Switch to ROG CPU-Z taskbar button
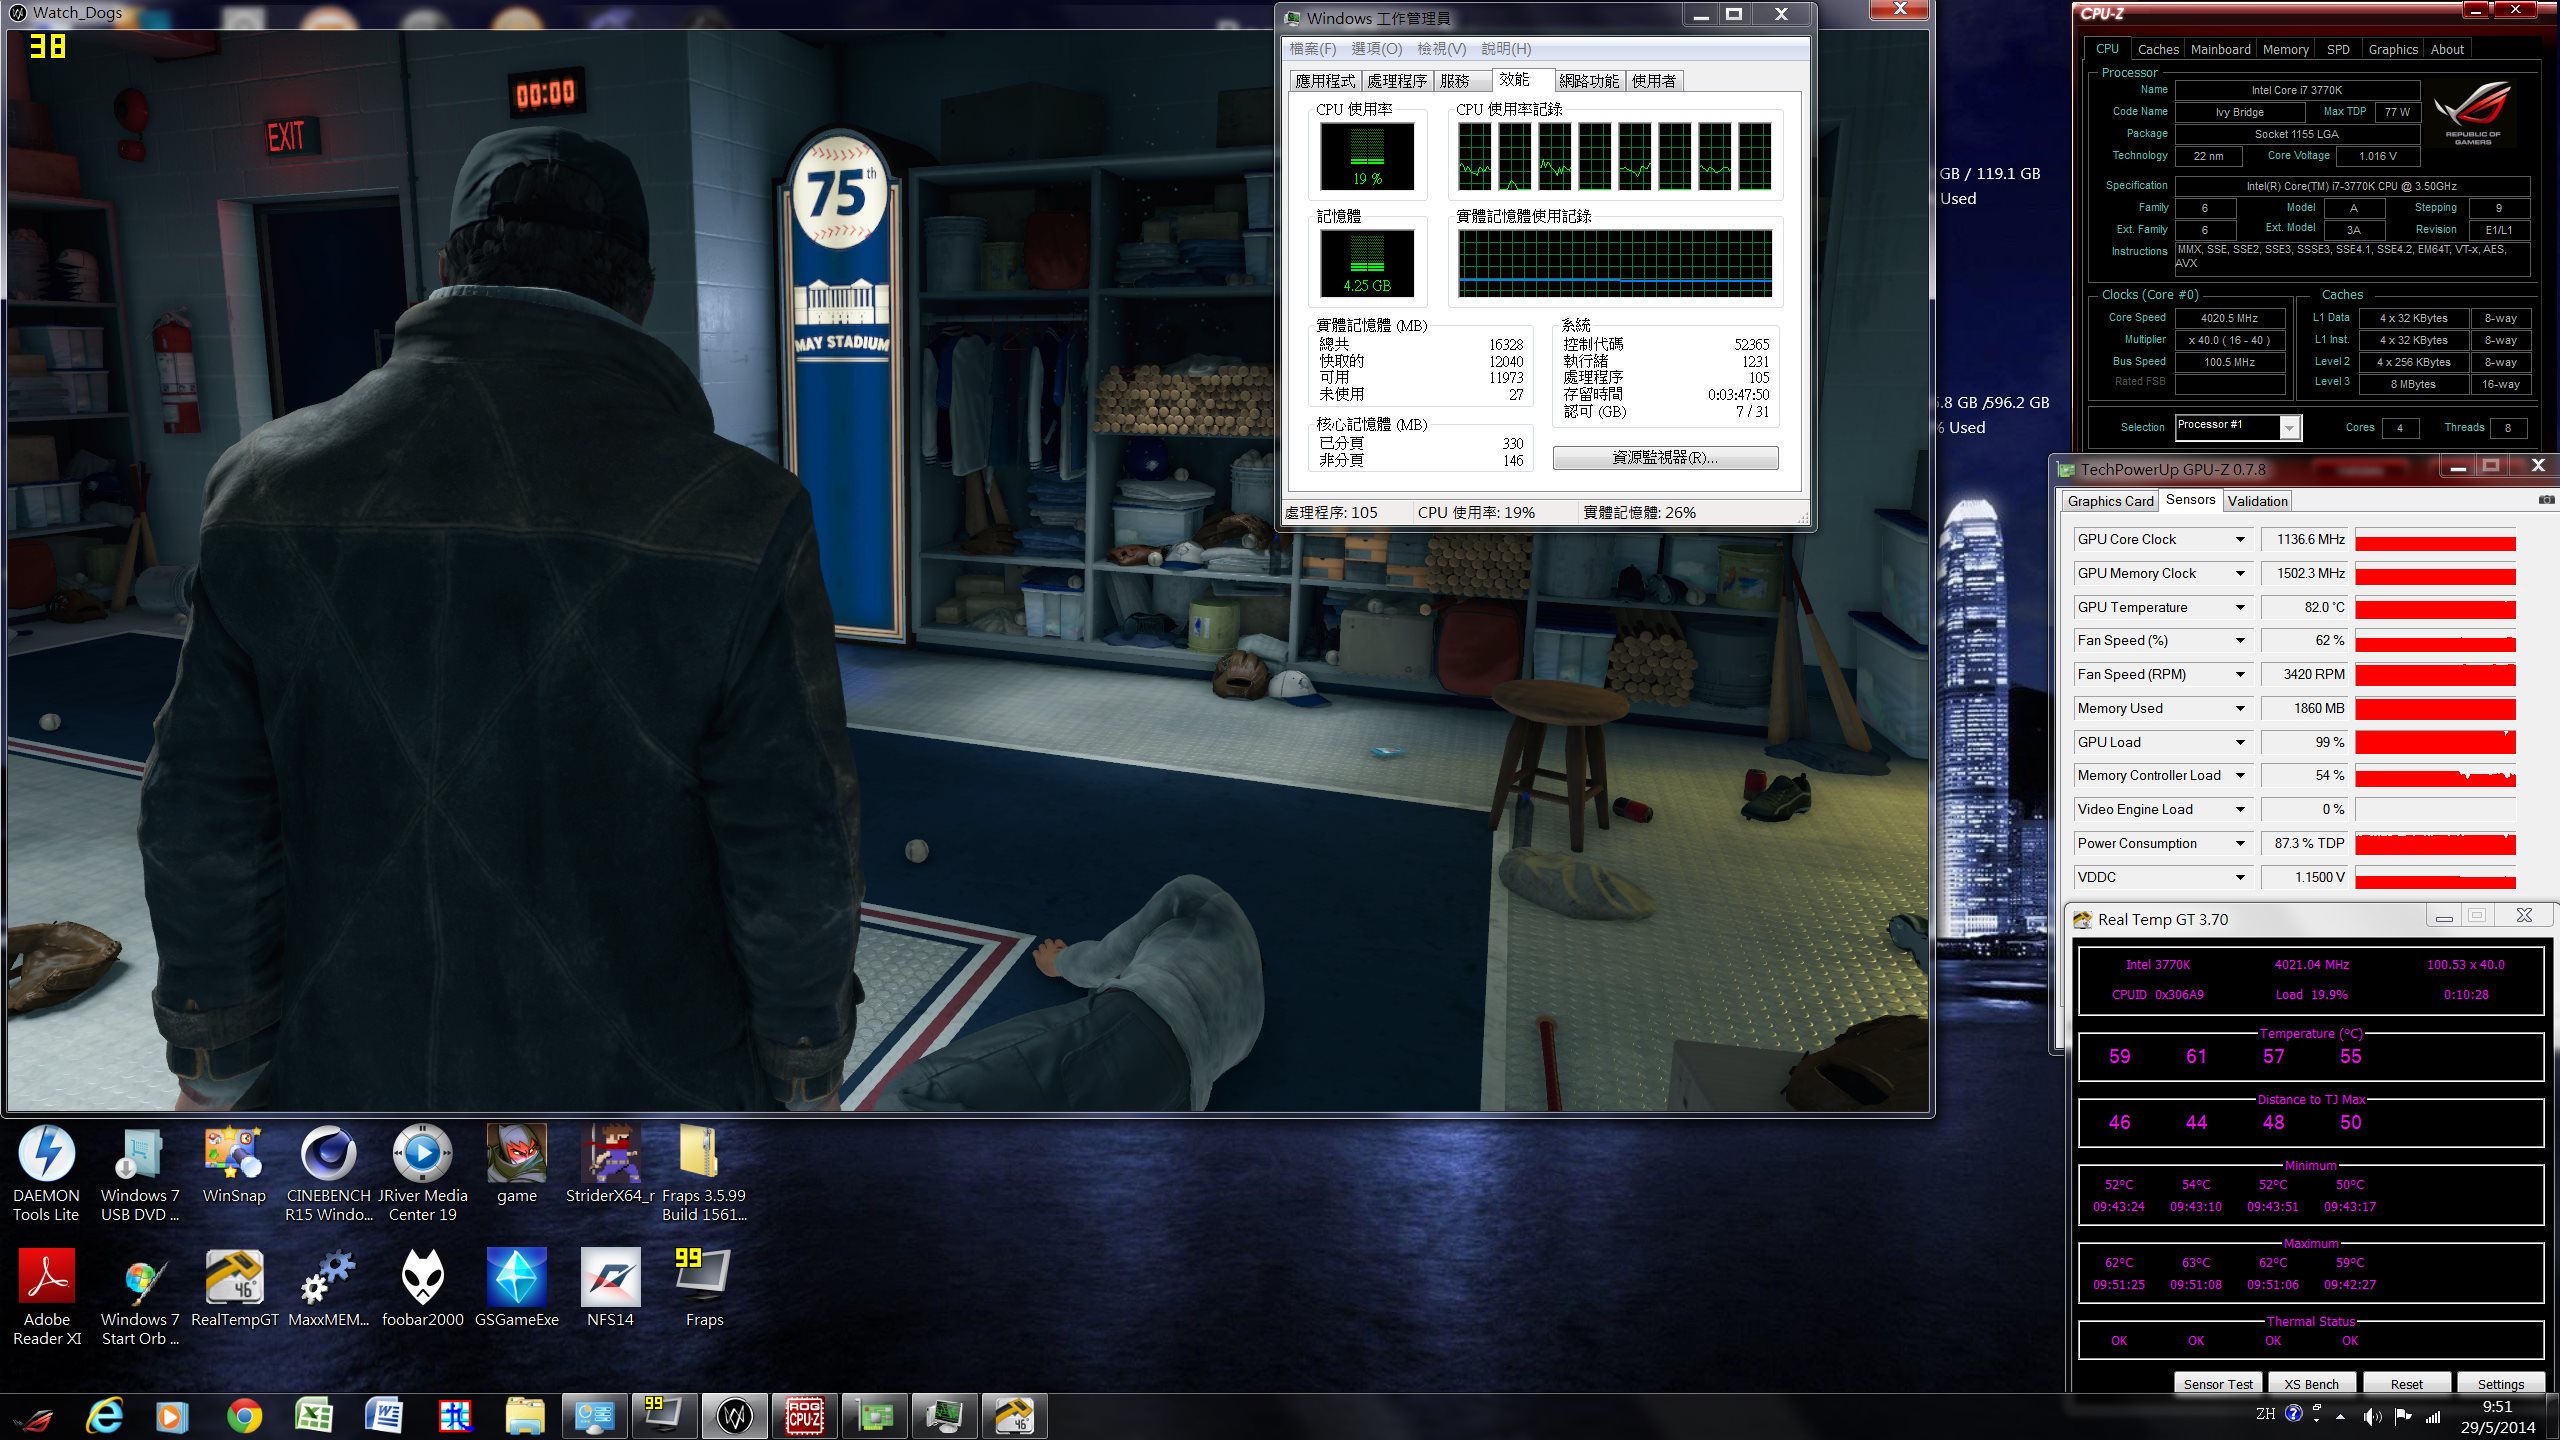This screenshot has height=1440, width=2560. [x=805, y=1417]
